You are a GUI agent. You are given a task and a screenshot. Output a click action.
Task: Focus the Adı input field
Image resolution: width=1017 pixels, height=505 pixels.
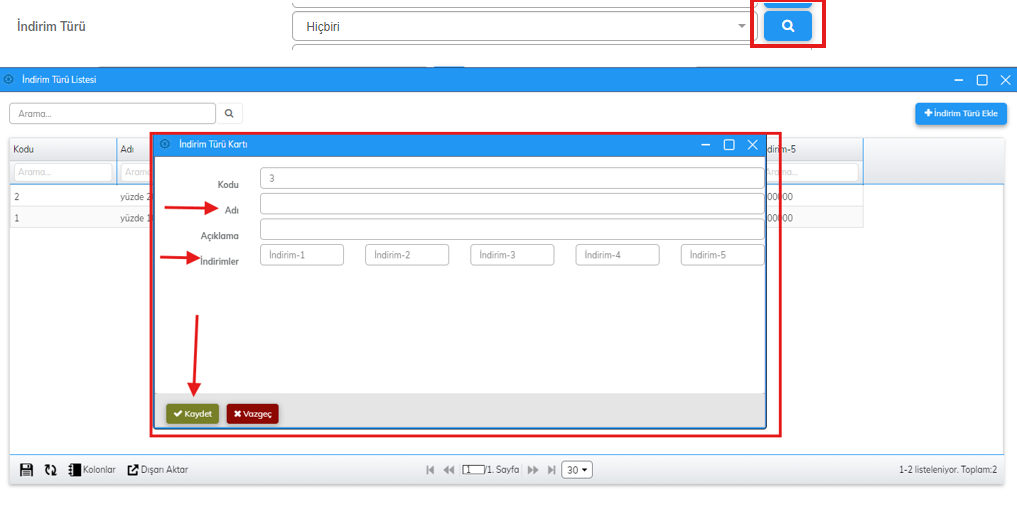(511, 204)
